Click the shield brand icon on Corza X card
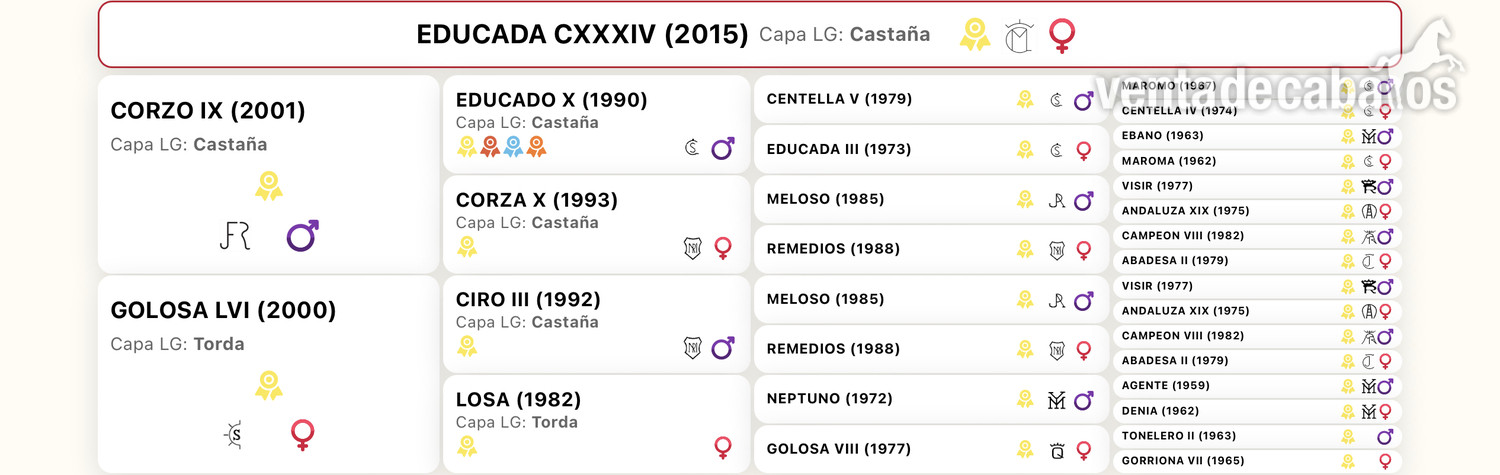 pyautogui.click(x=692, y=248)
